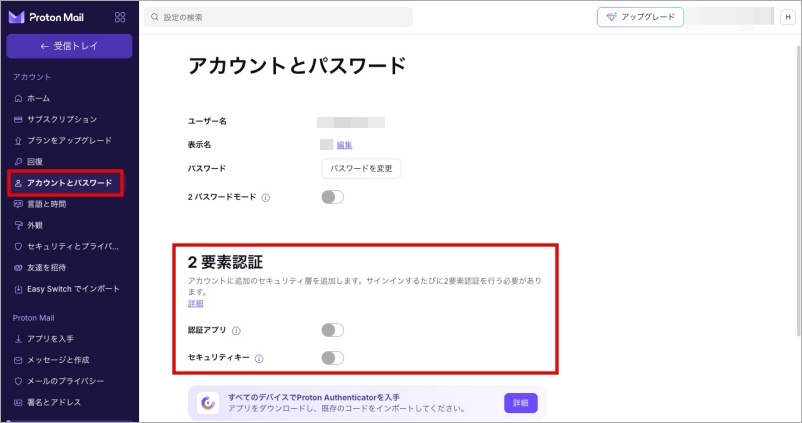Click the アップグレード button
This screenshot has width=802, height=423.
(640, 17)
